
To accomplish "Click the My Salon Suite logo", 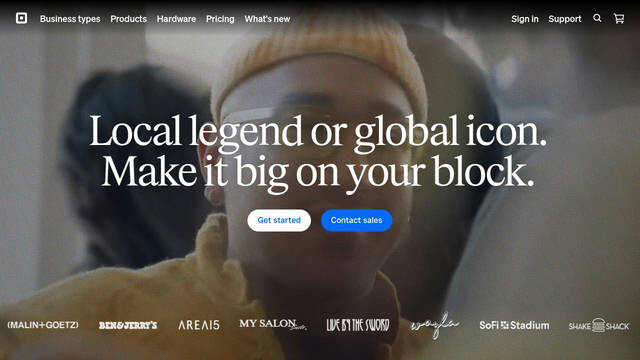I will click(272, 324).
